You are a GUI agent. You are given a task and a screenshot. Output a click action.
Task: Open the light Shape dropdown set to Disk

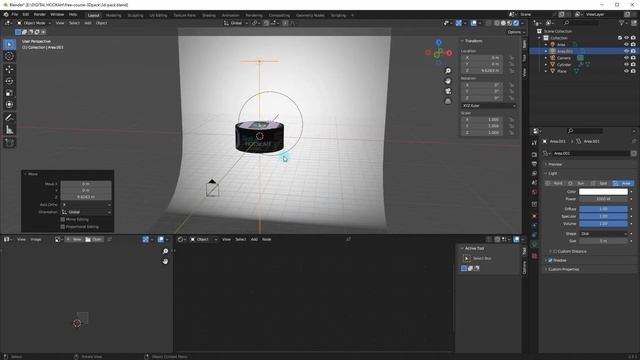603,234
